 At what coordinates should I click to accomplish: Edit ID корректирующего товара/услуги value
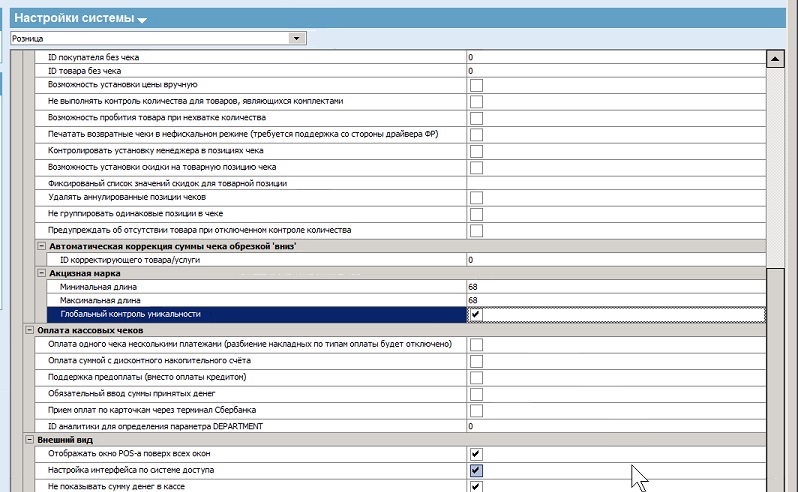[616, 259]
